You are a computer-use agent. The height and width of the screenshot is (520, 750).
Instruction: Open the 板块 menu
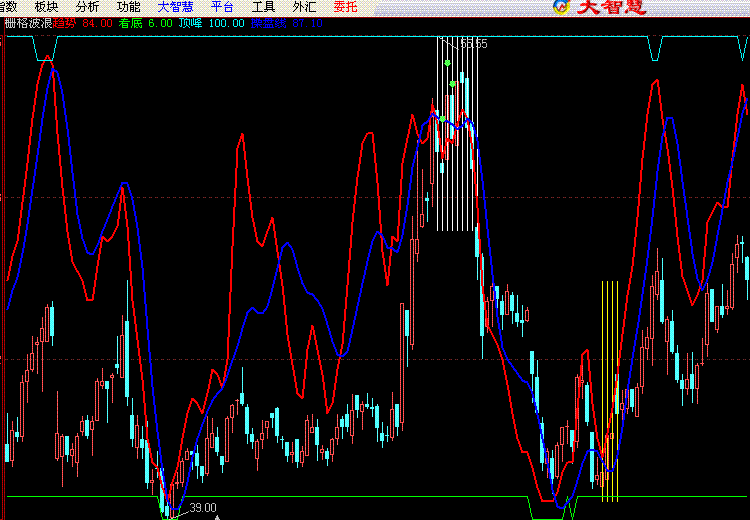(x=47, y=7)
